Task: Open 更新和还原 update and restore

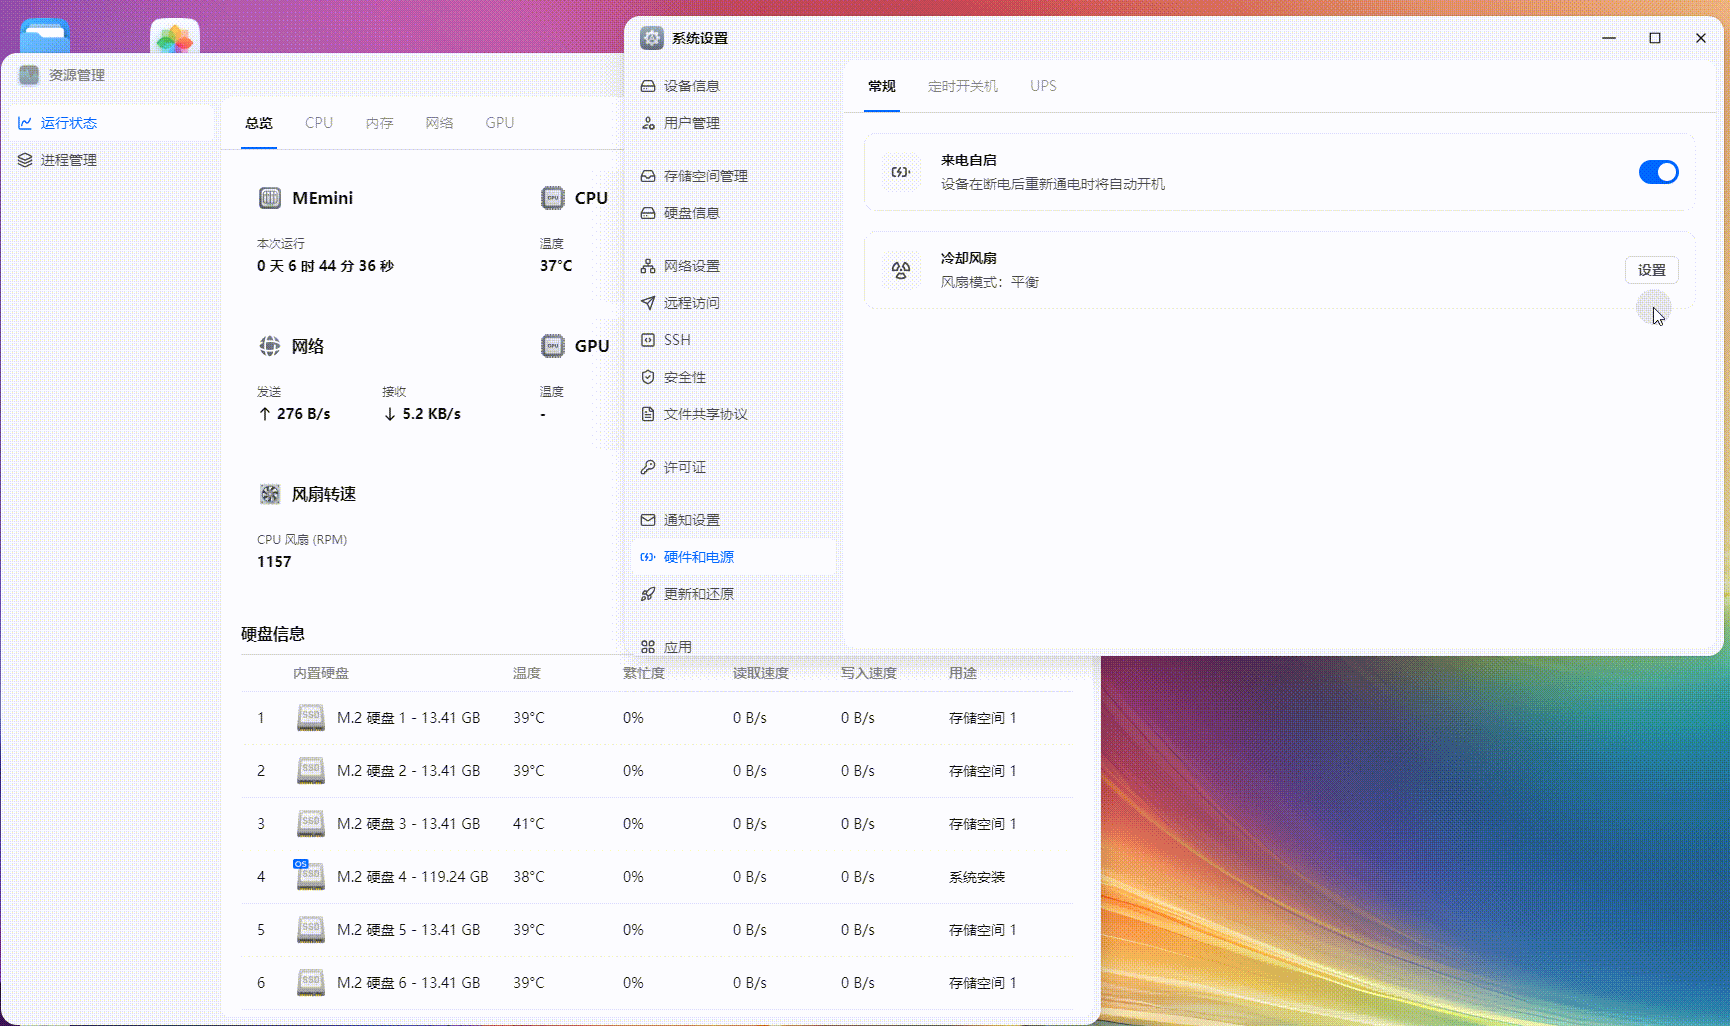Action: pyautogui.click(x=698, y=593)
